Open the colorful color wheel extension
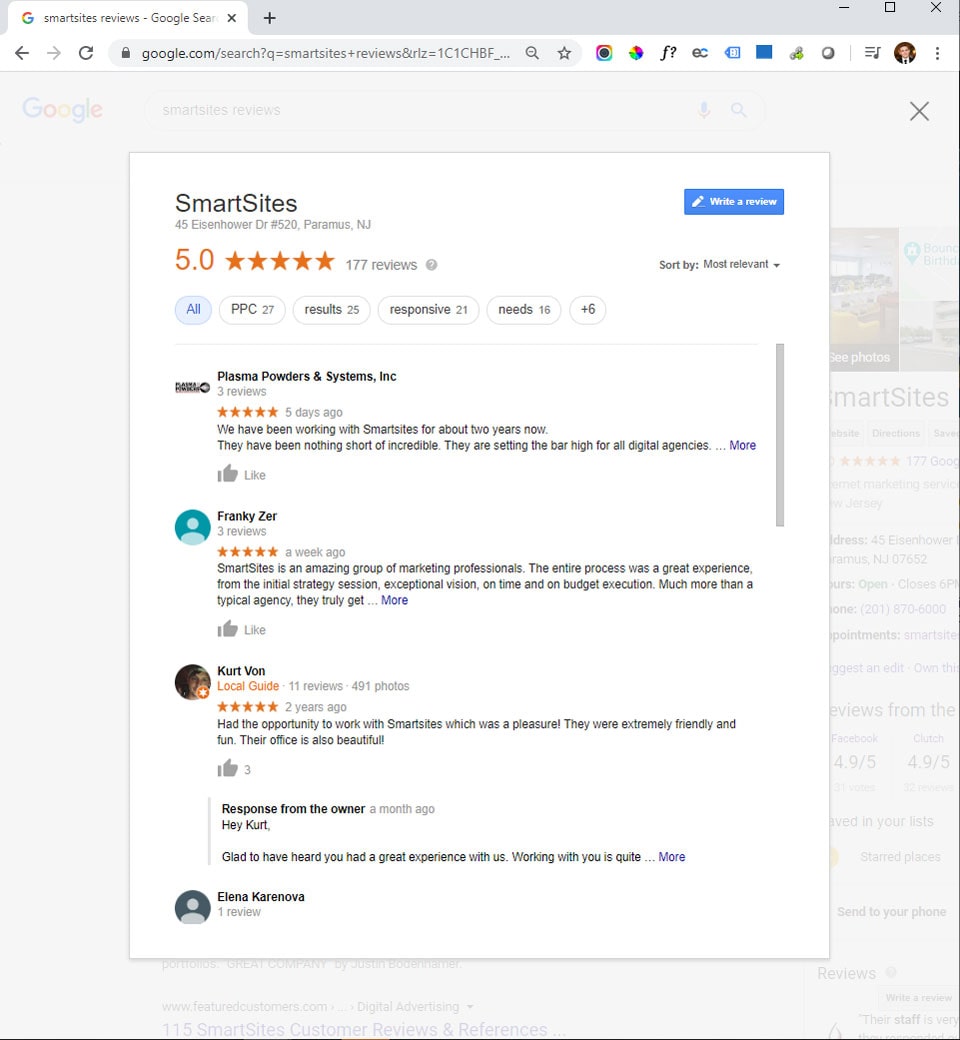The width and height of the screenshot is (960, 1040). click(636, 53)
